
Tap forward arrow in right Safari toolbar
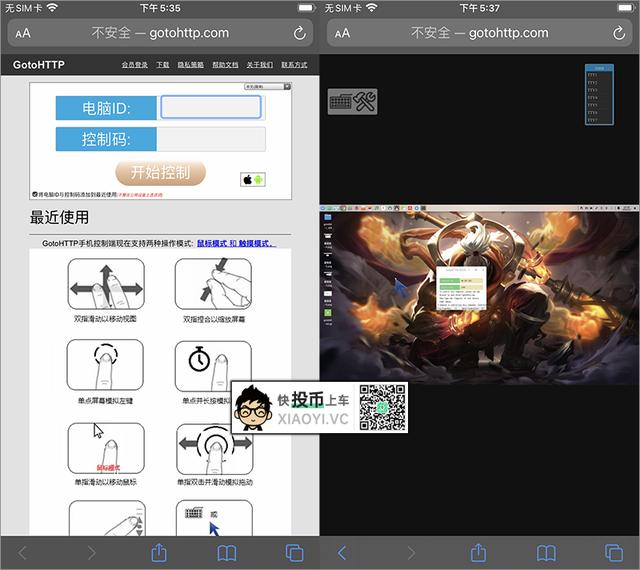(411, 553)
